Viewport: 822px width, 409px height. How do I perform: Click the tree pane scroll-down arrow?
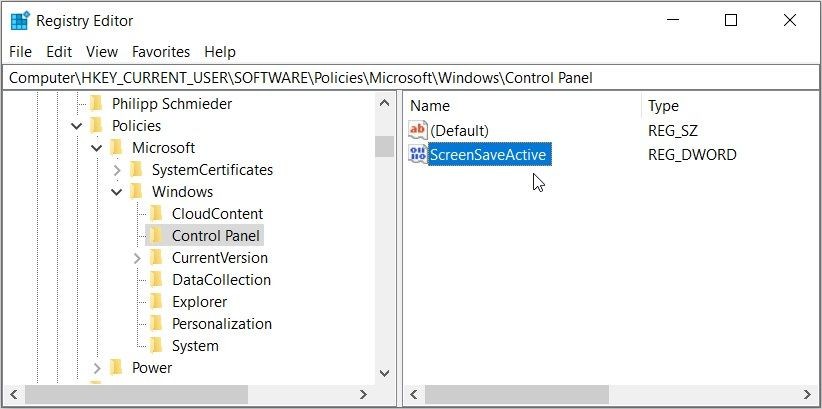[x=384, y=373]
